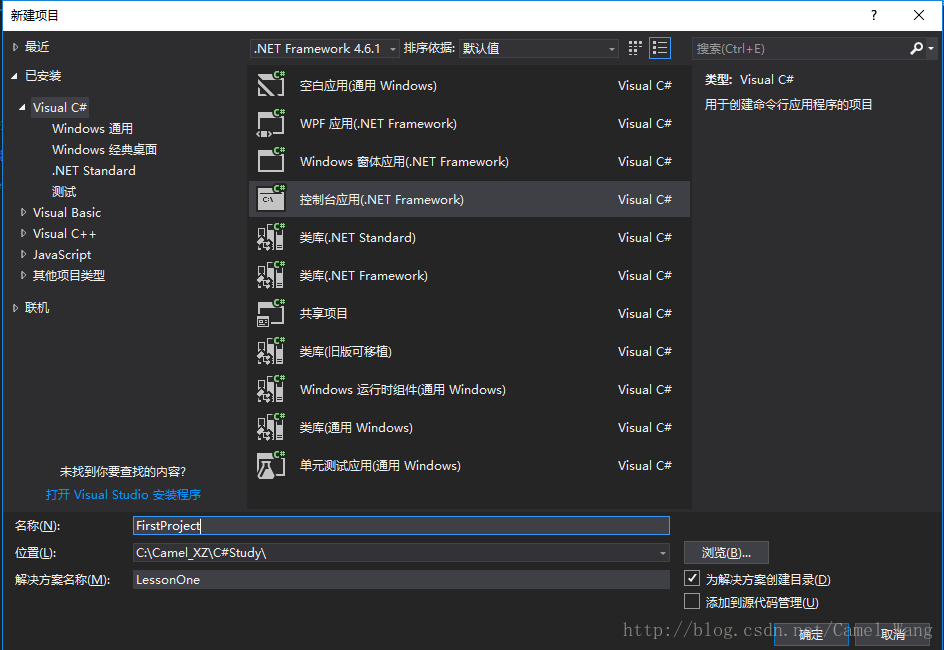This screenshot has width=944, height=650.
Task: Expand the Visual Basic tree node
Action: tap(23, 212)
